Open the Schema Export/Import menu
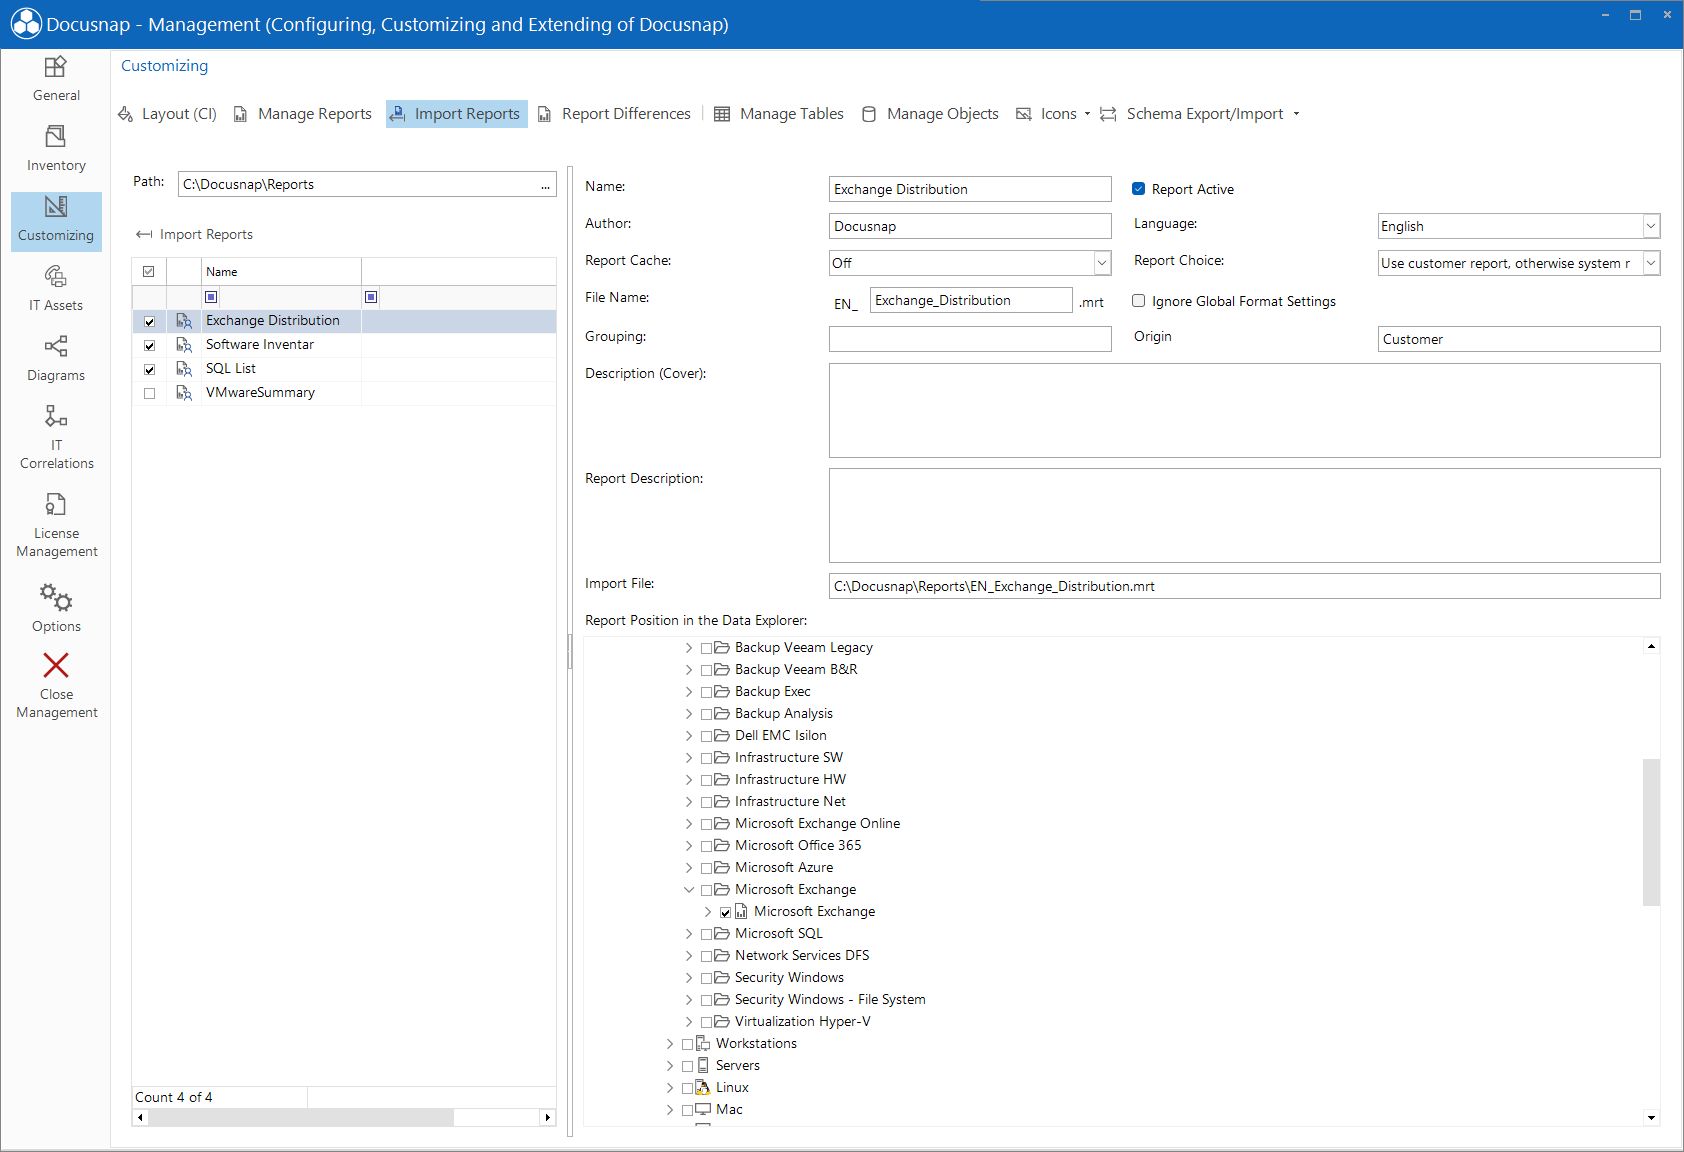The image size is (1684, 1152). click(1200, 114)
